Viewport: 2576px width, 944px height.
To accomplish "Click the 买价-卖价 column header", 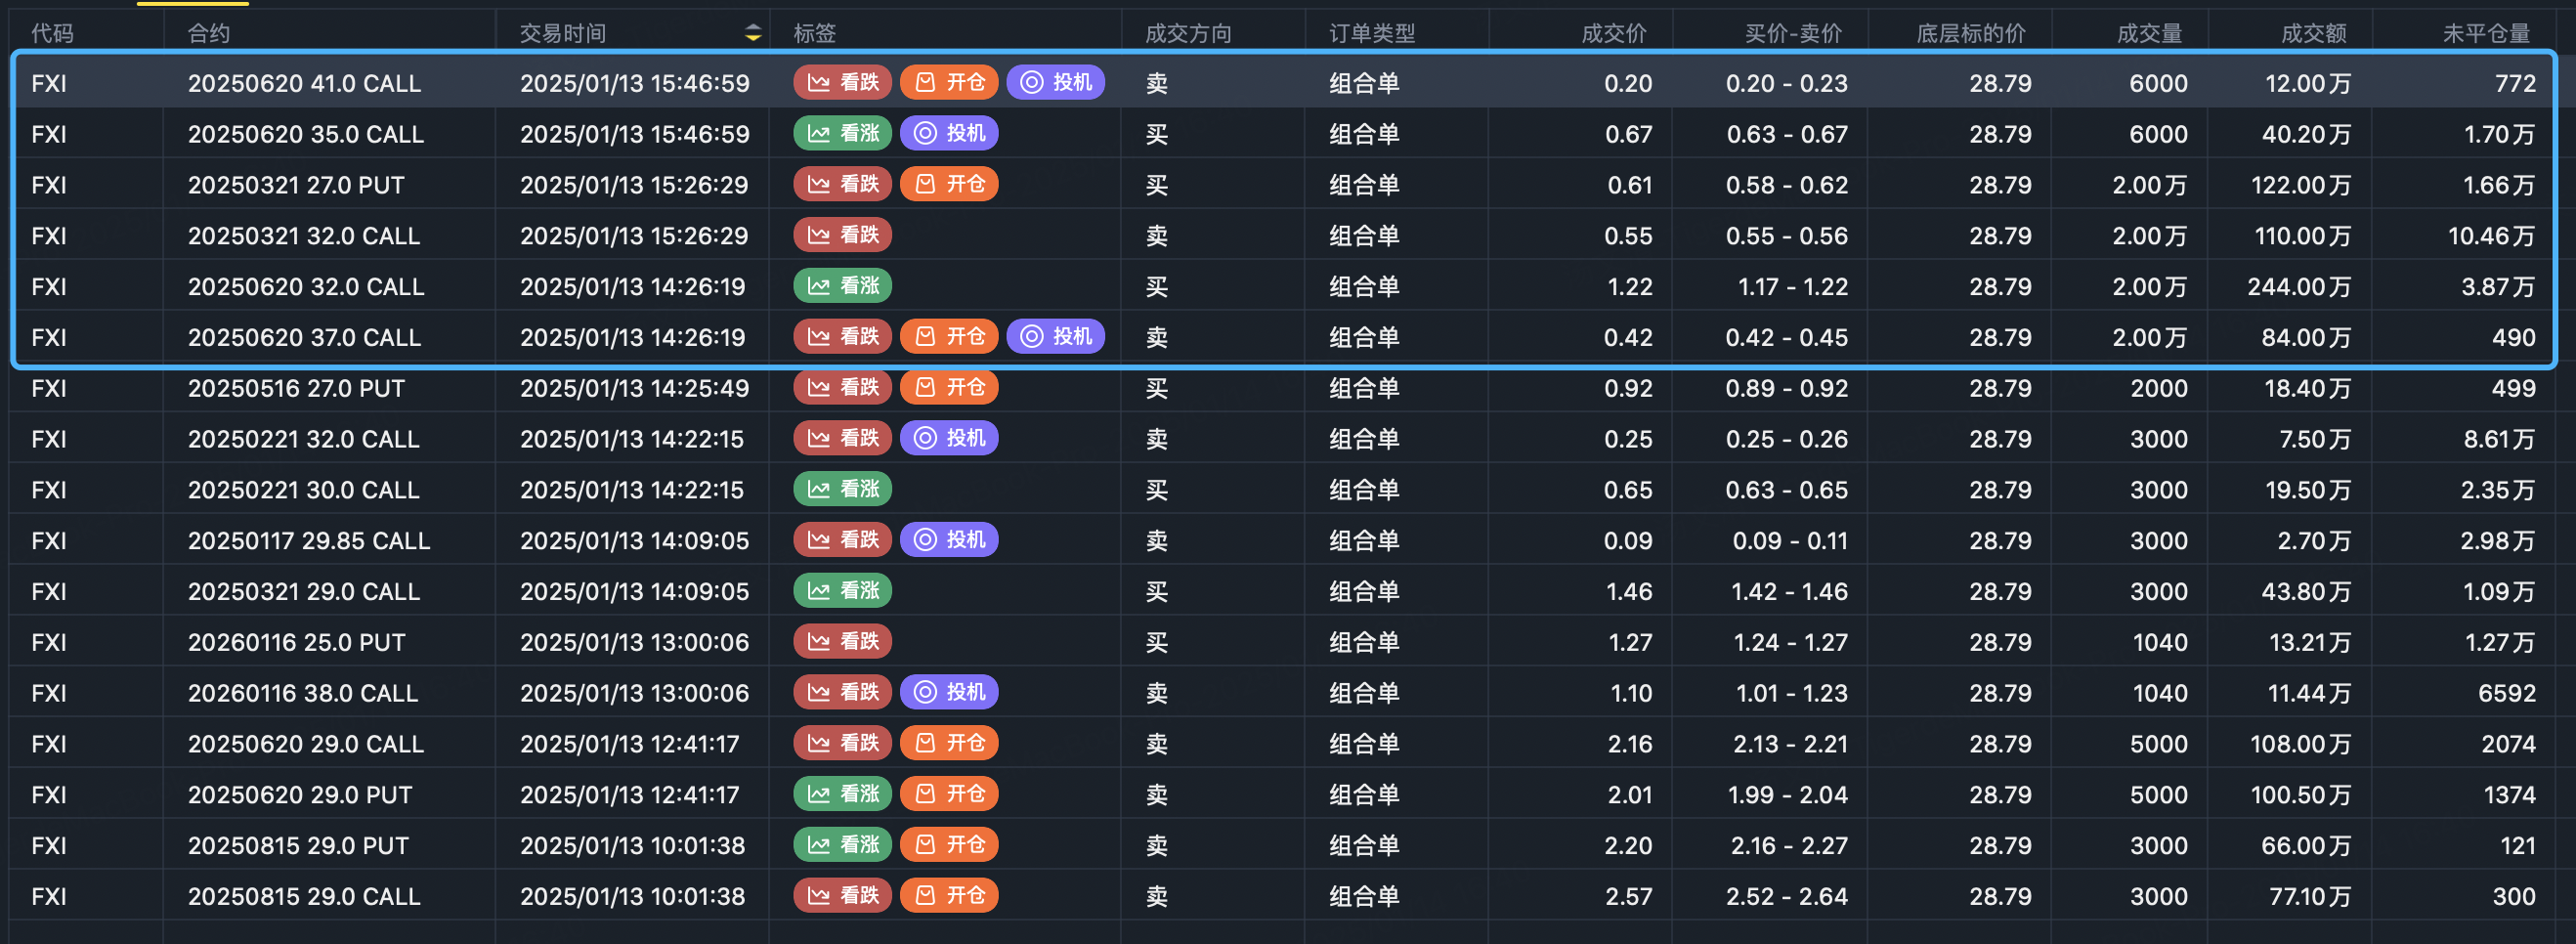I will click(1793, 33).
